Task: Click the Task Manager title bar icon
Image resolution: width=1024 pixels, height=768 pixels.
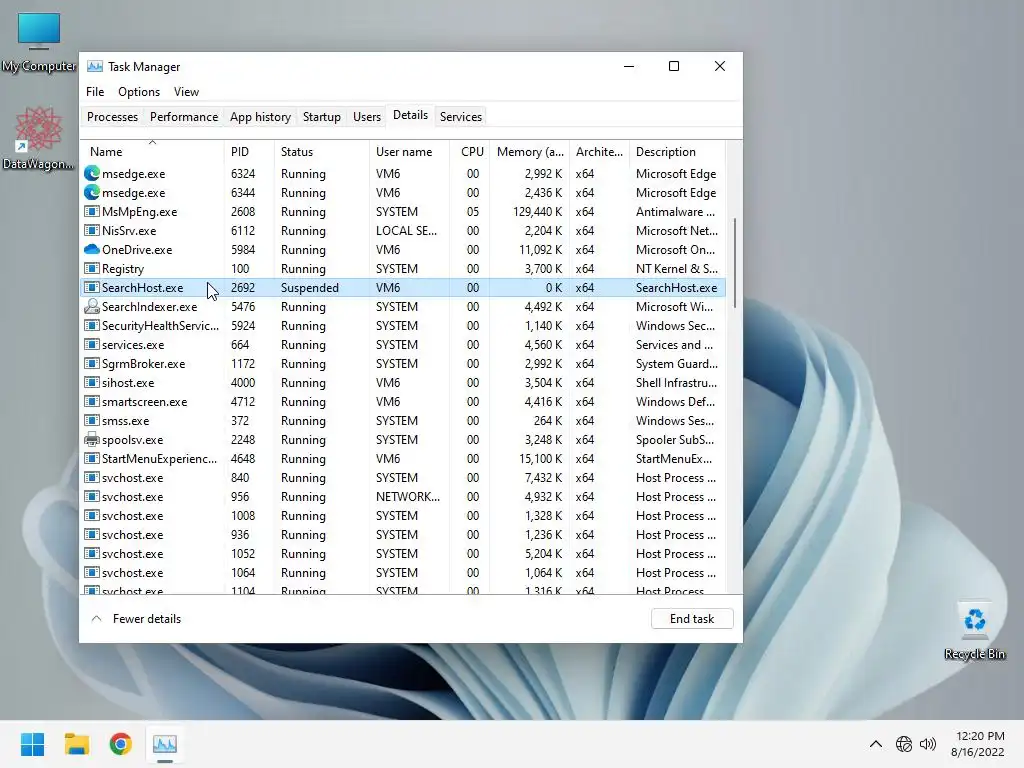Action: [95, 67]
